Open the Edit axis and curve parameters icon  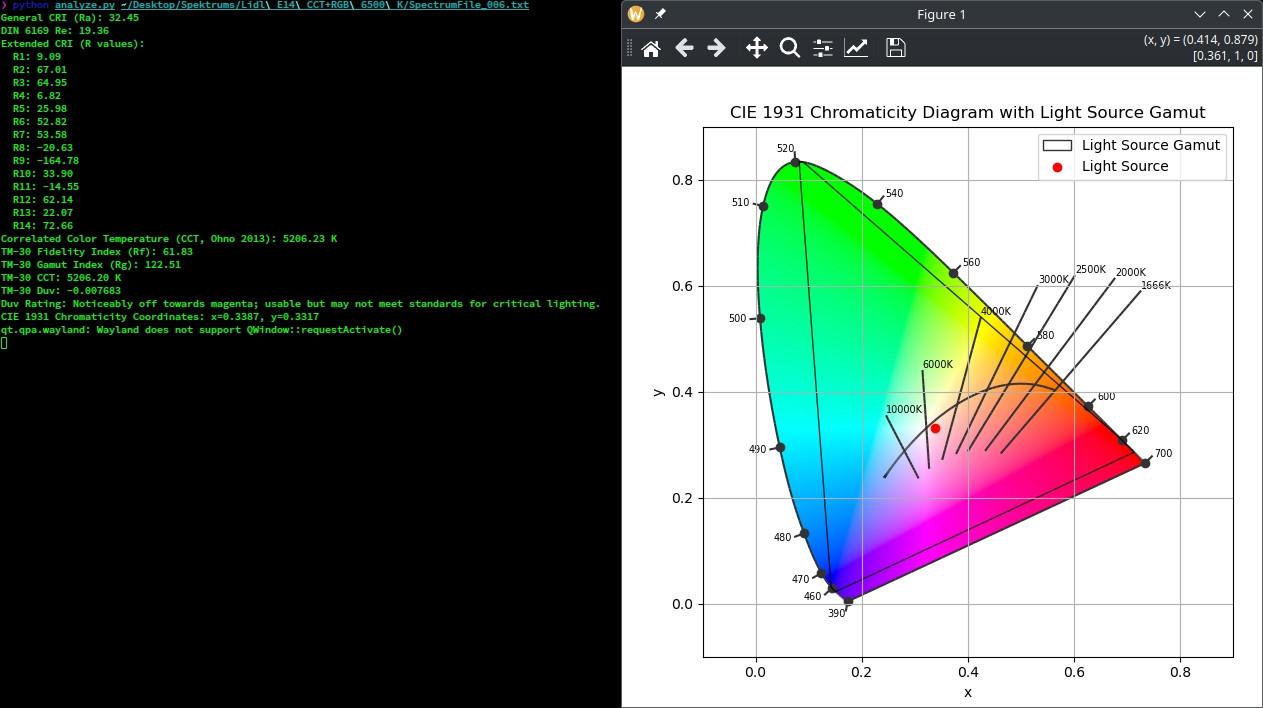click(x=856, y=48)
